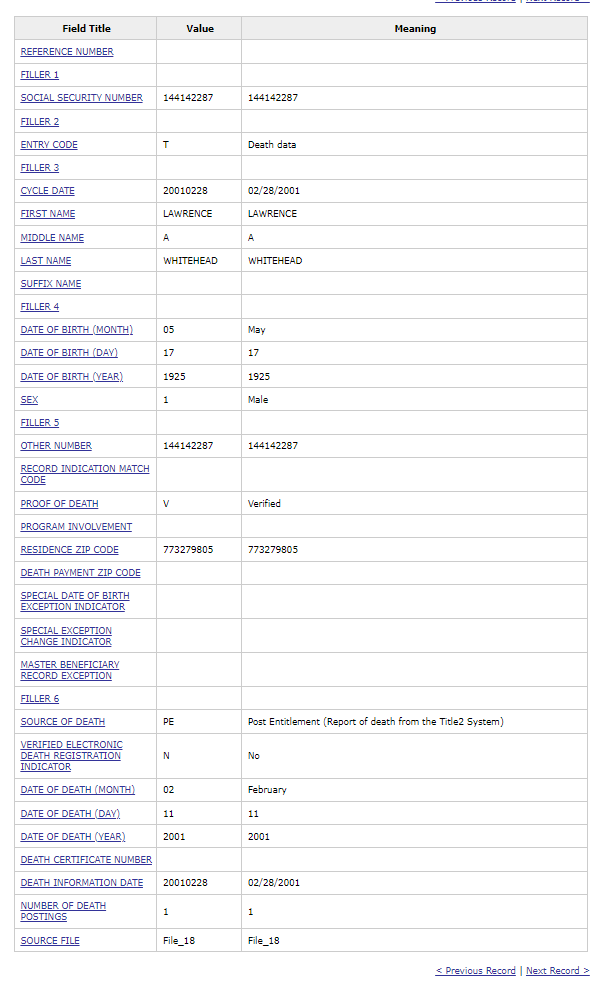Open the FIRST NAME field link
This screenshot has height=991, width=603.
pyautogui.click(x=48, y=214)
